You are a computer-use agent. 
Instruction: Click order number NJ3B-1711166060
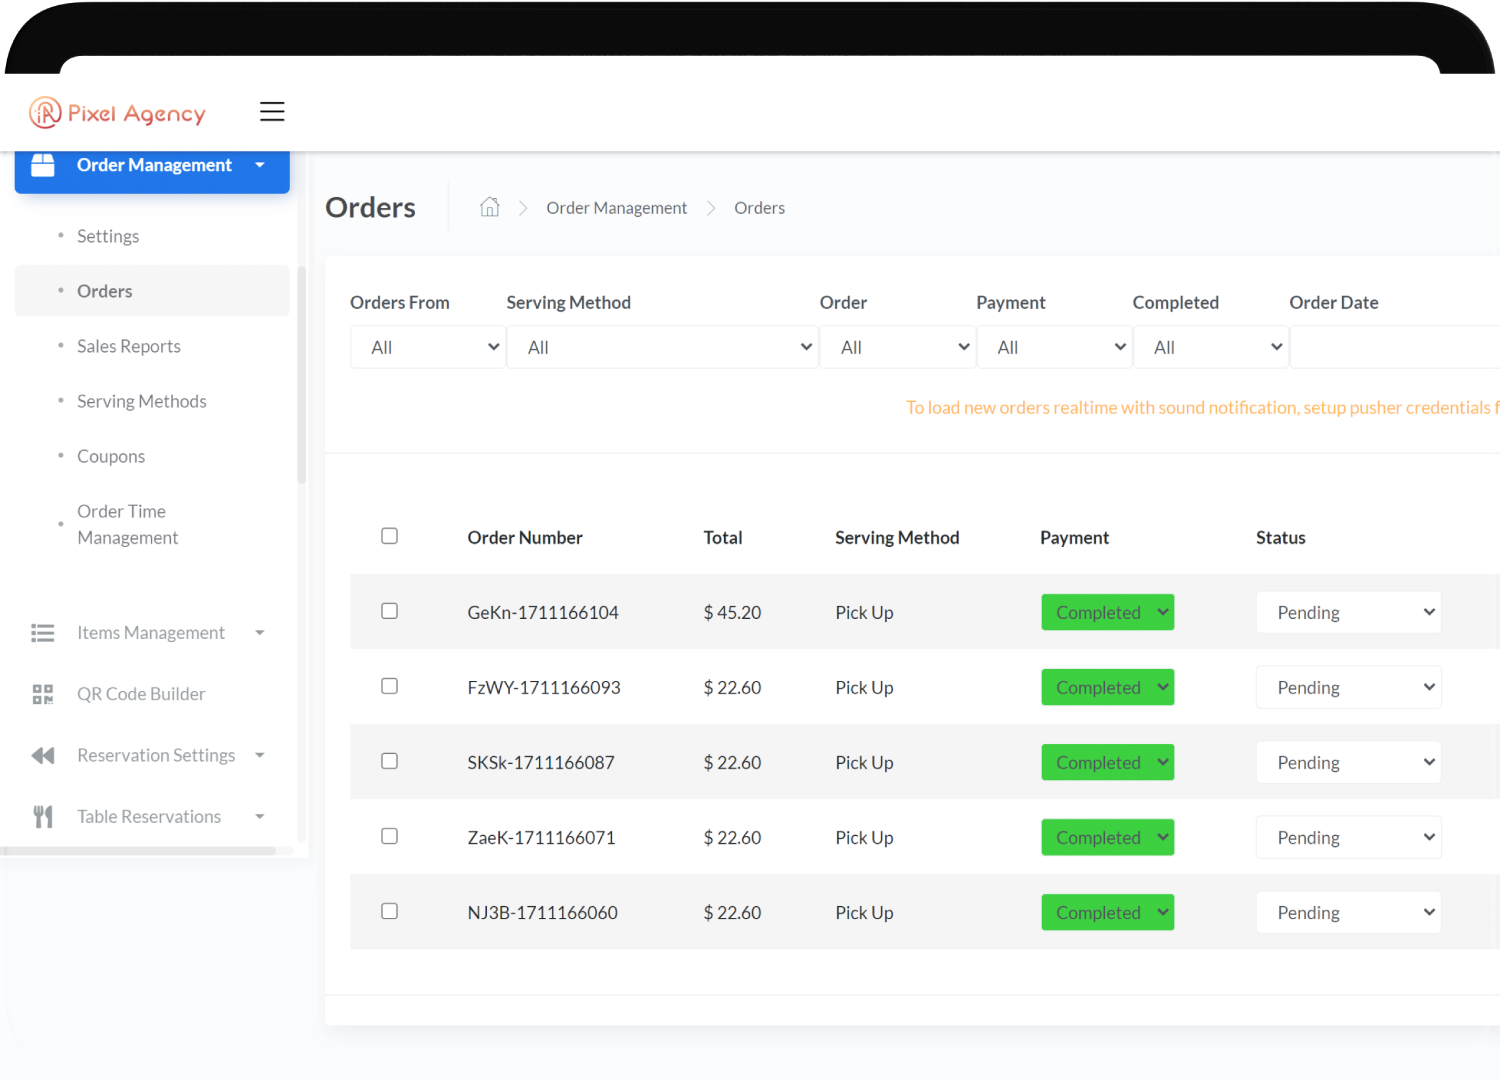pyautogui.click(x=543, y=912)
